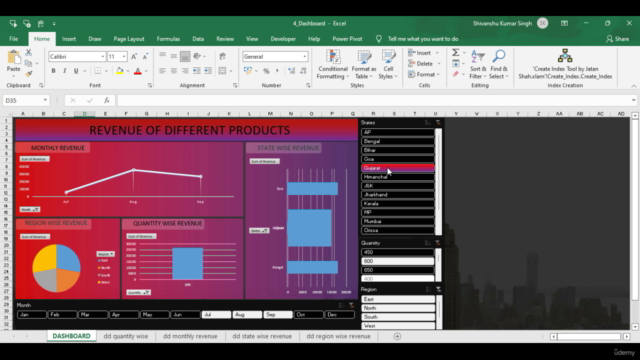This screenshot has height=360, width=640.
Task: Open Sort & Filter menu
Action: 478,64
